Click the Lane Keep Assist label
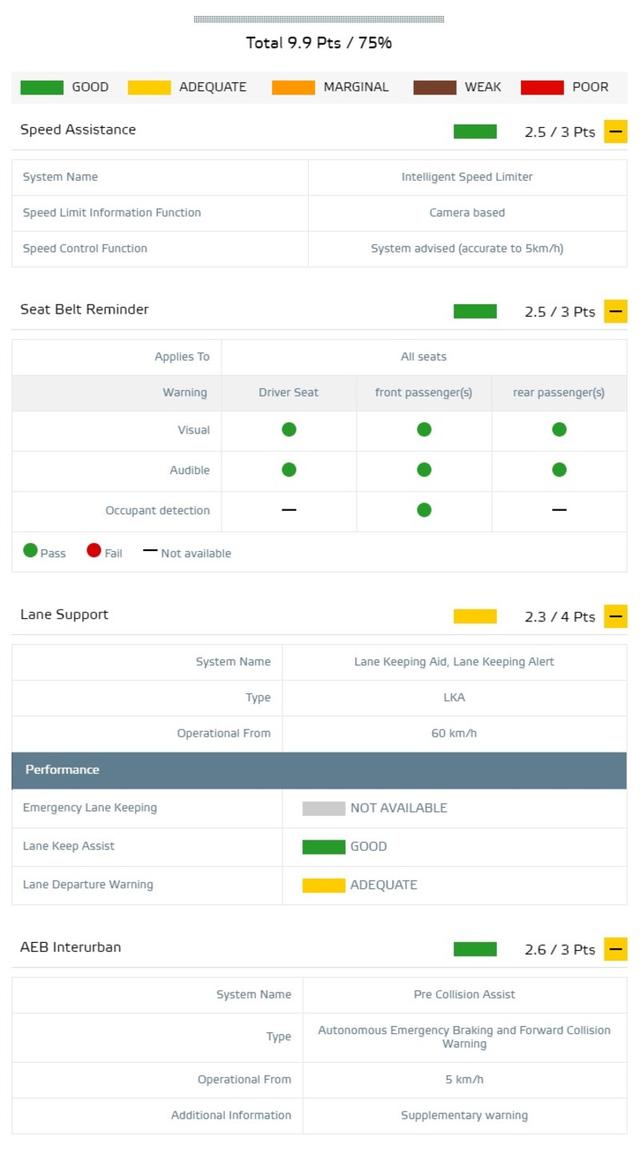Image resolution: width=640 pixels, height=1154 pixels. (68, 846)
